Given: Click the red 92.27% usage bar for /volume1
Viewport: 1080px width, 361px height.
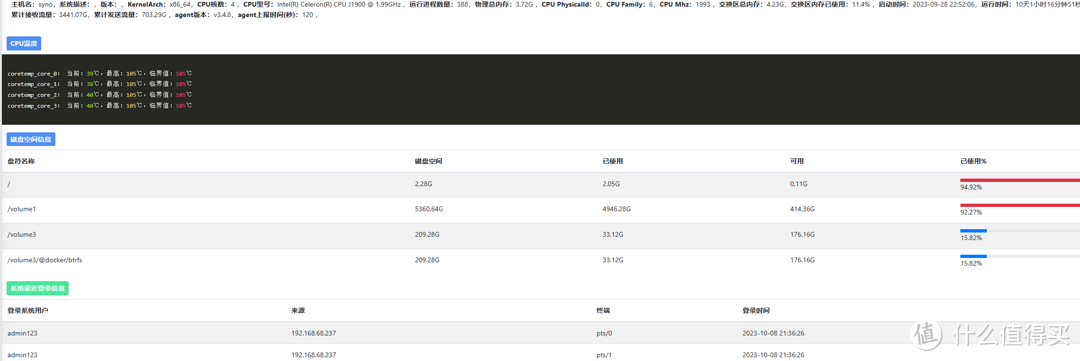Looking at the screenshot, I should (x=1020, y=205).
